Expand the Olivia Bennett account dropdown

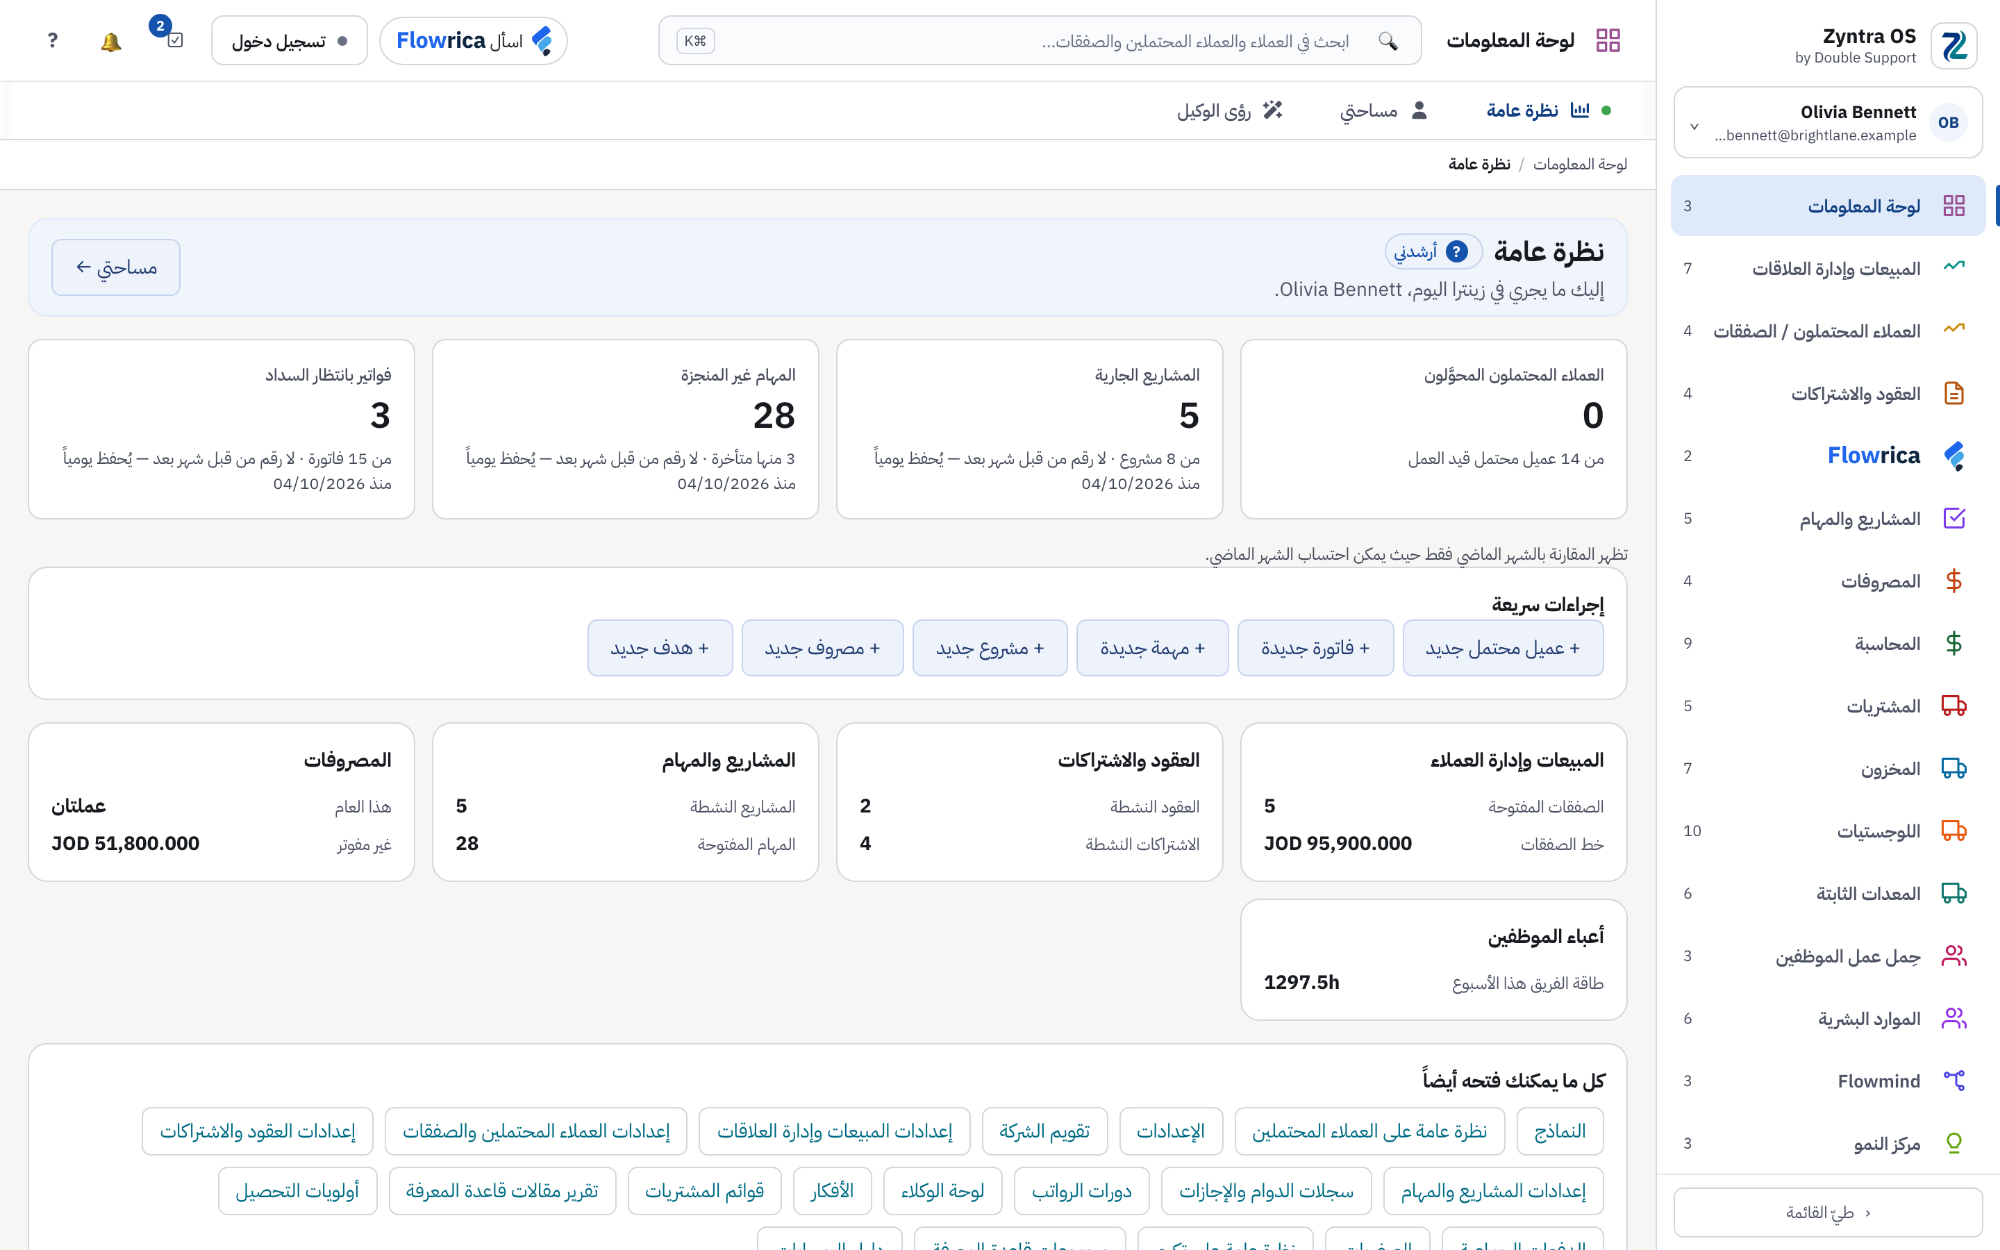(1828, 123)
